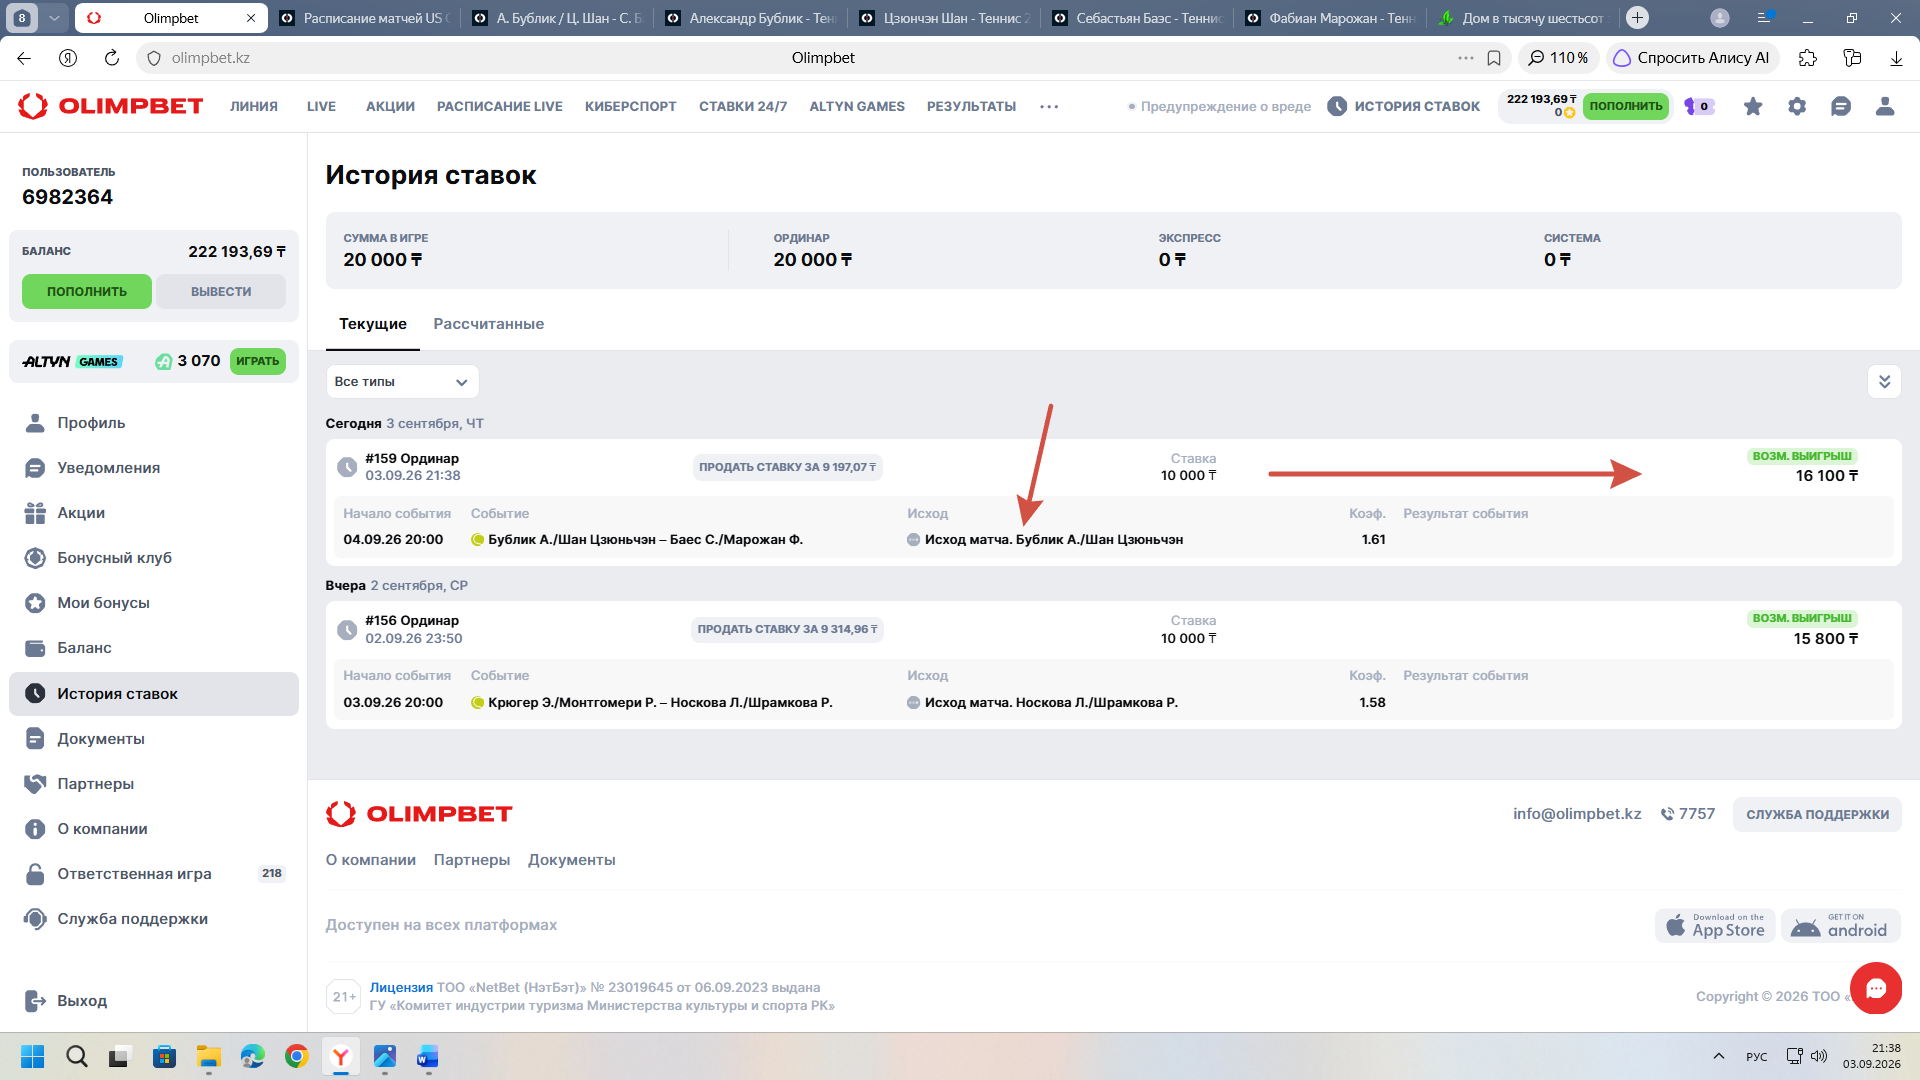Sell bet #156 for 9 314,96

click(788, 629)
